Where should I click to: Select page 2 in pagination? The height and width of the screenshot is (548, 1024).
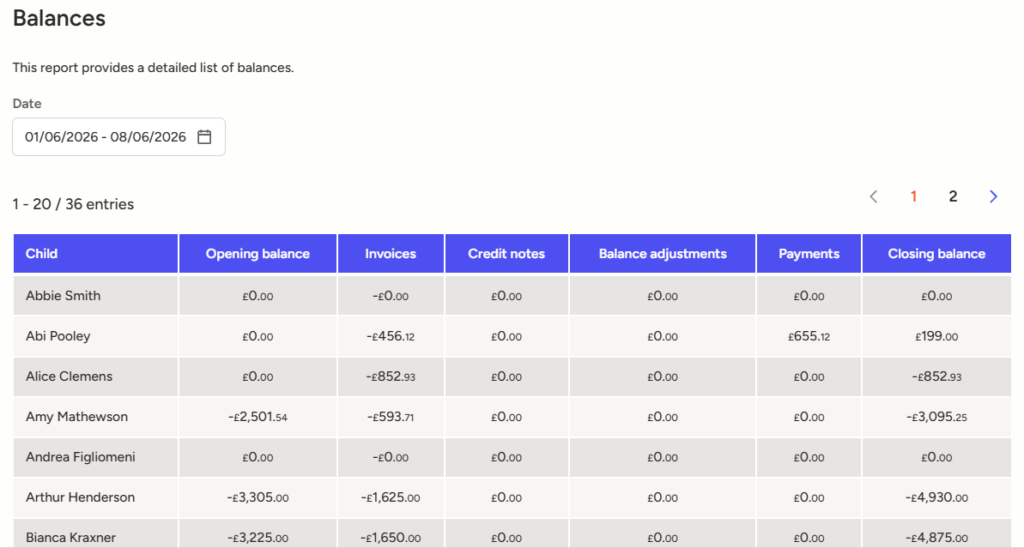(953, 197)
